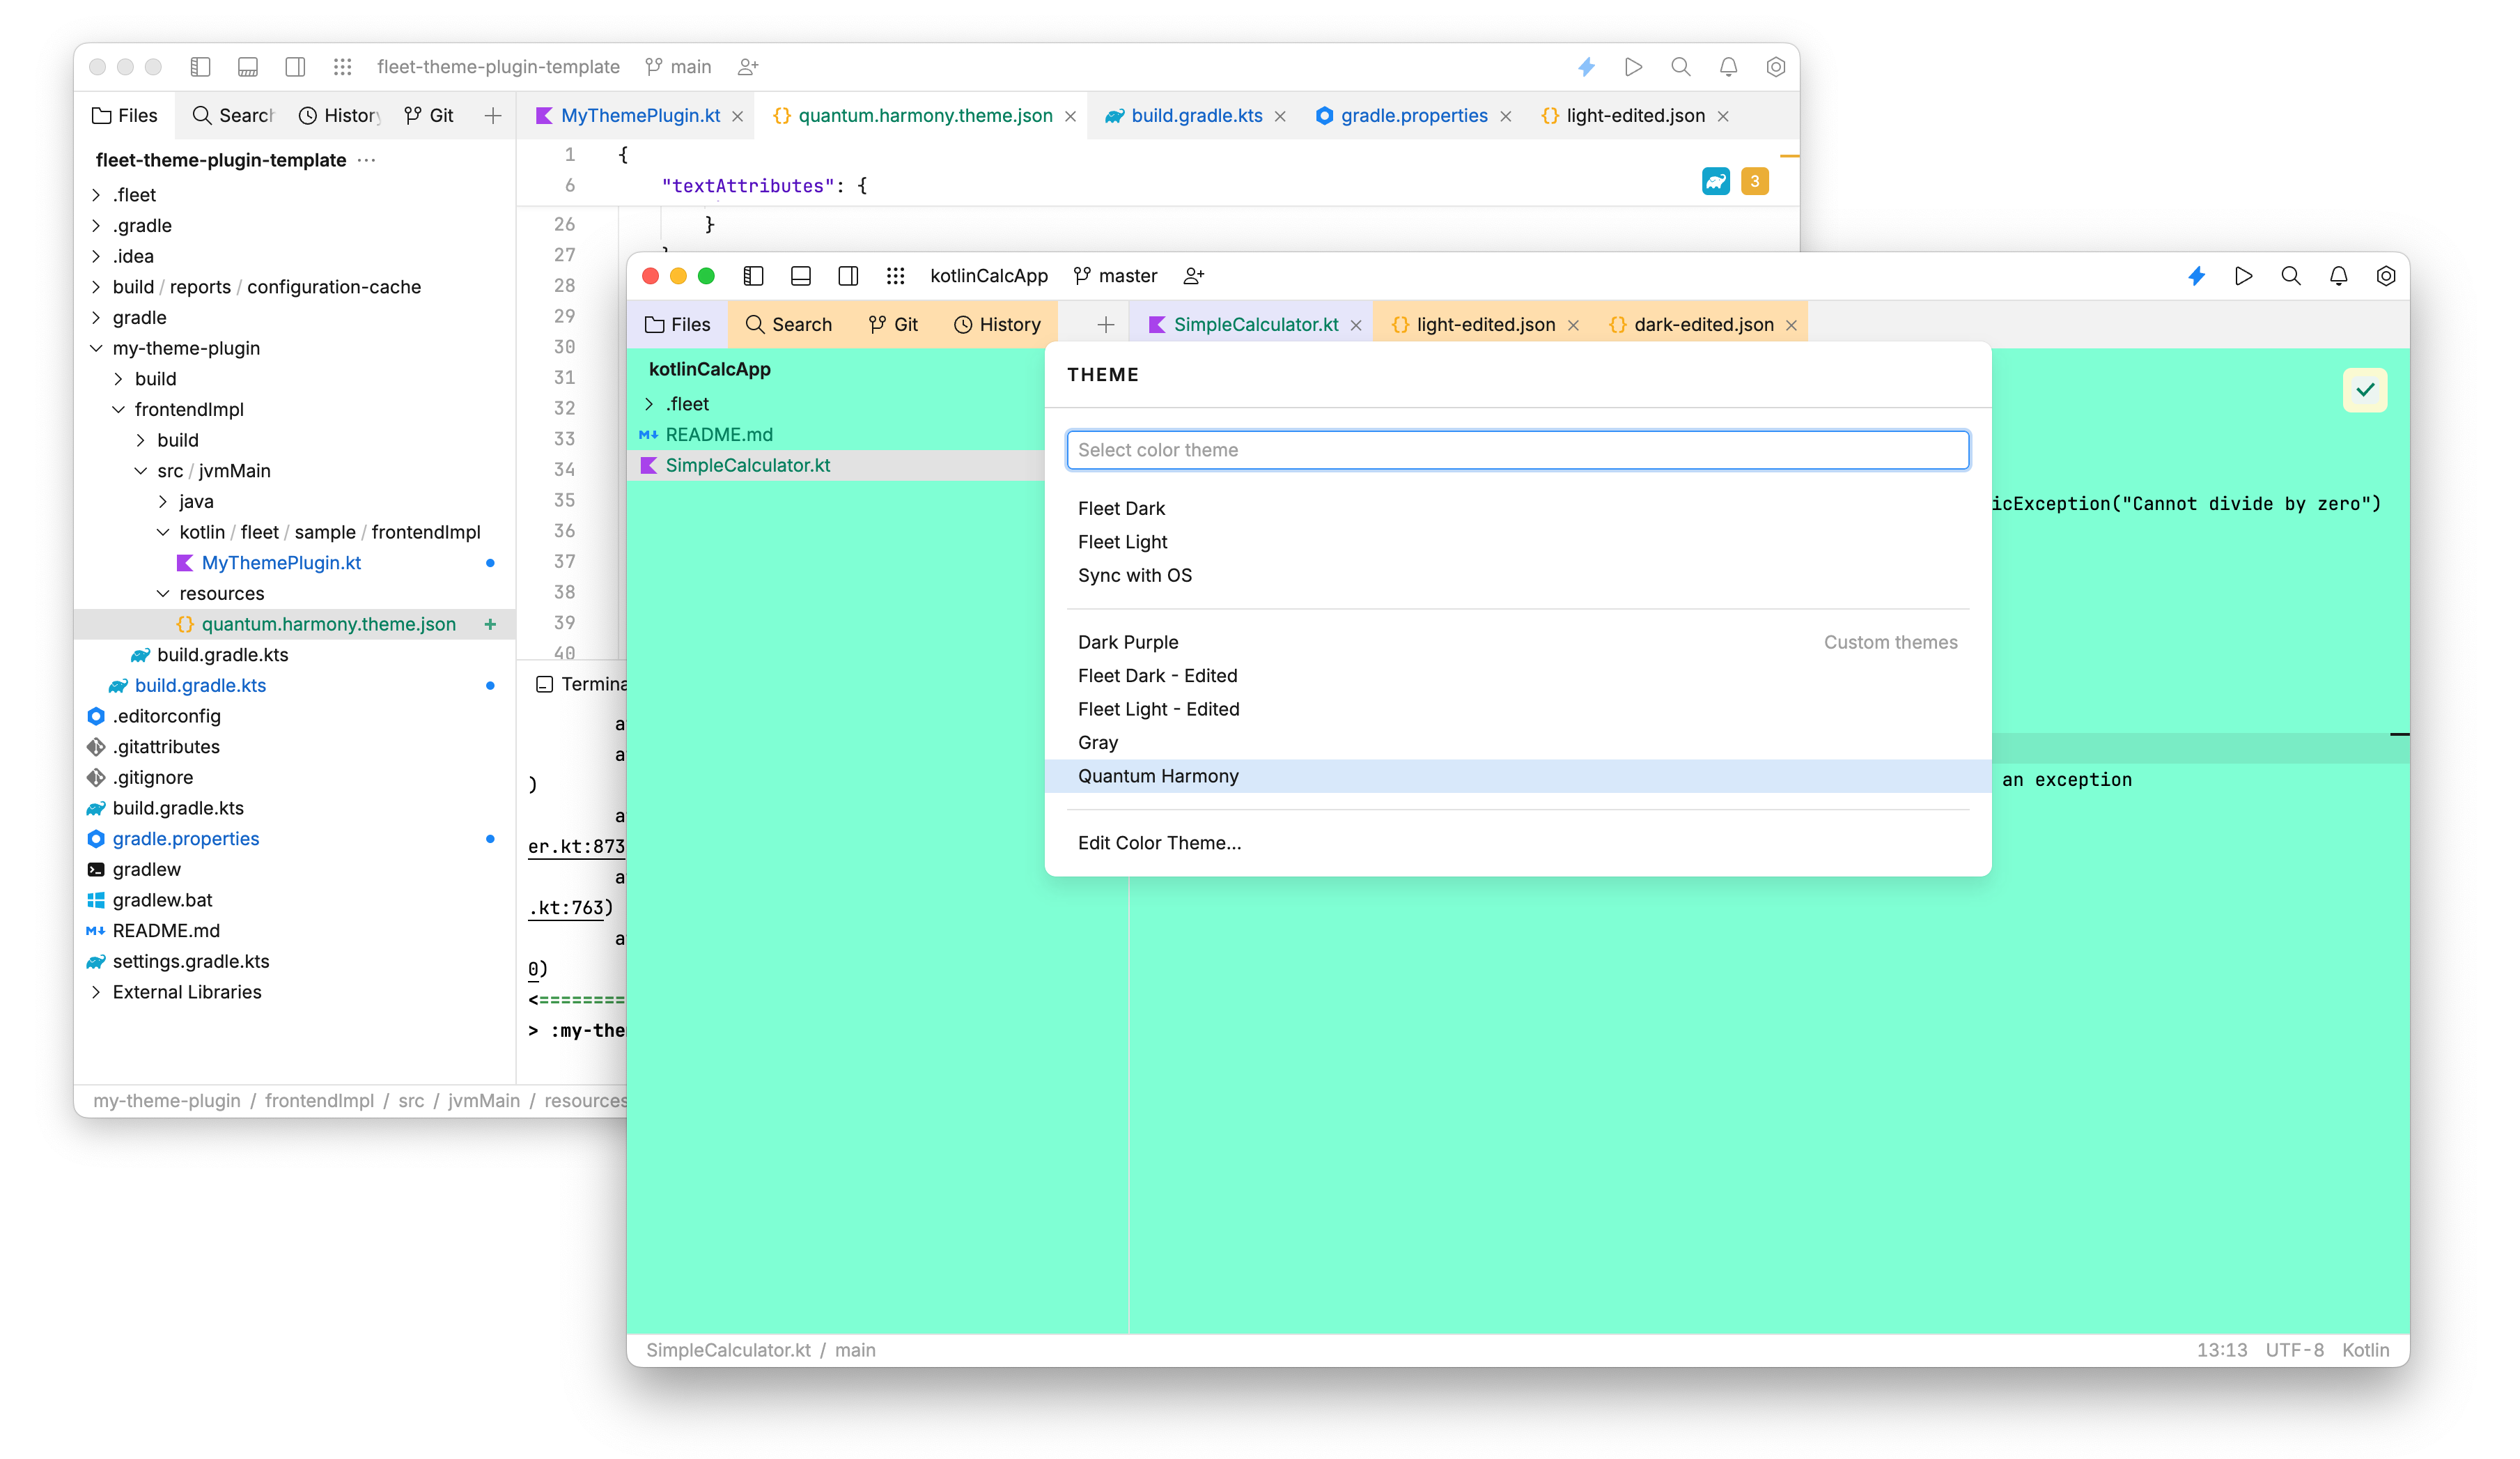
Task: Open the History panel in kotlinCalcApp
Action: [x=997, y=324]
